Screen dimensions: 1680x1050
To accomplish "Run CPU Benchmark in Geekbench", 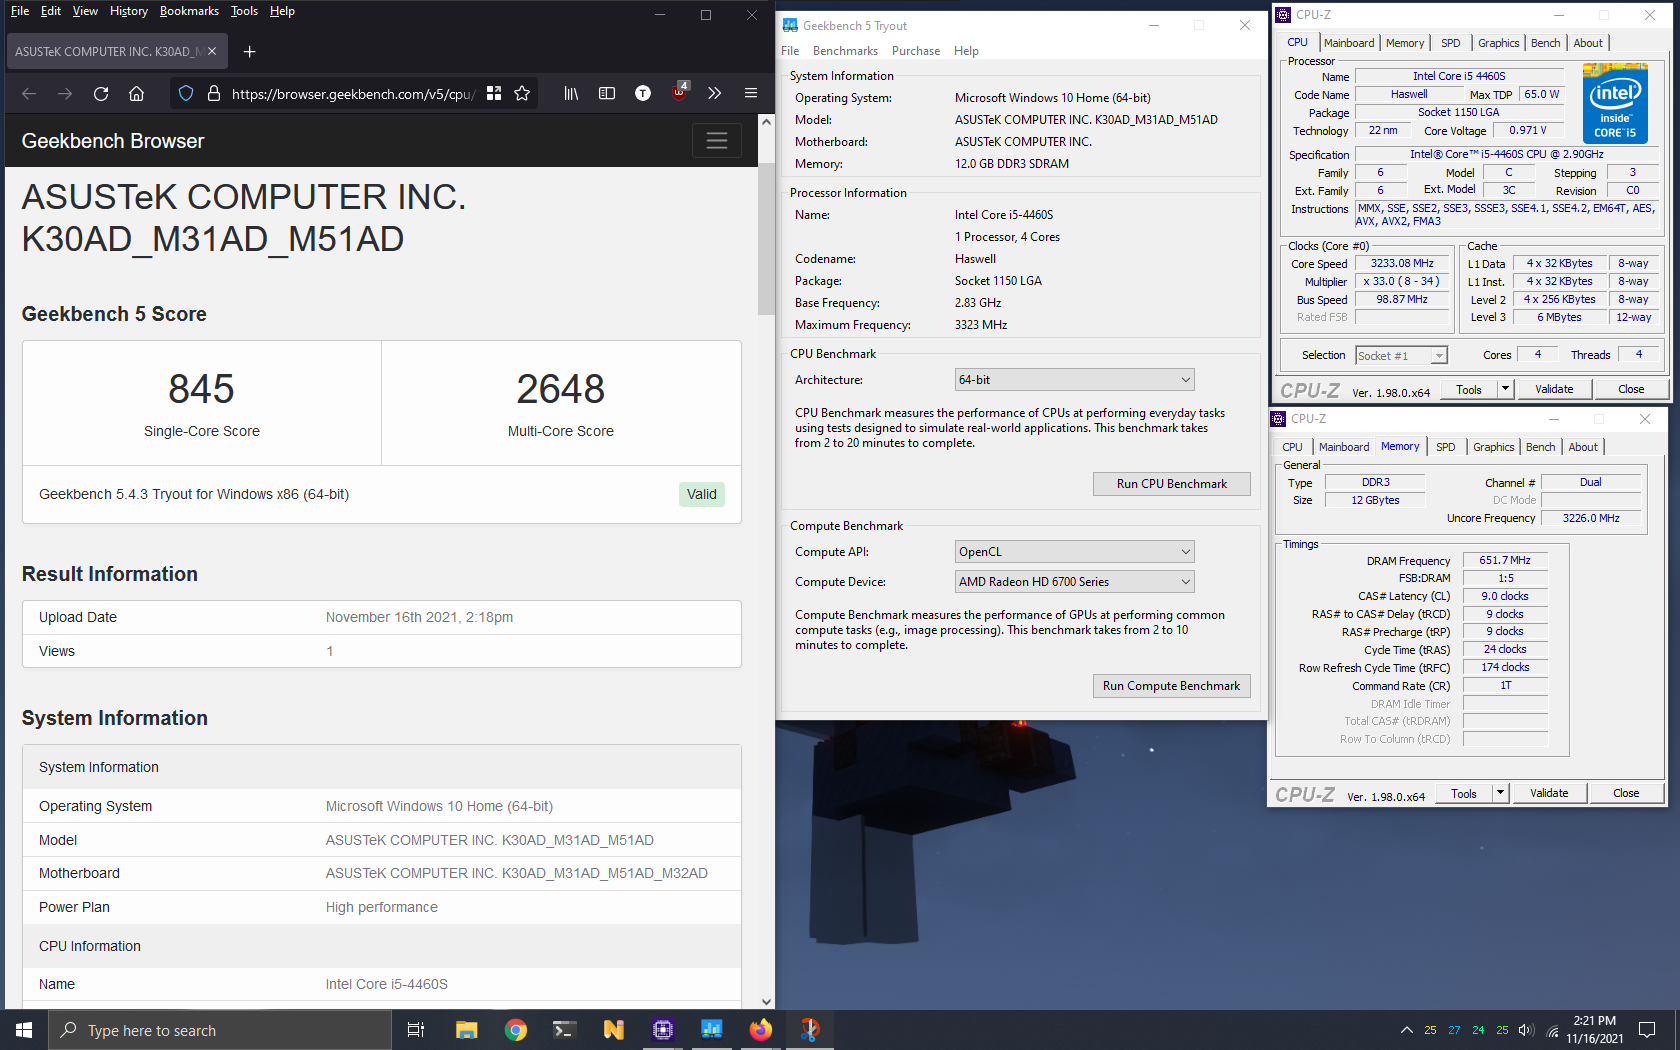I will pyautogui.click(x=1172, y=484).
